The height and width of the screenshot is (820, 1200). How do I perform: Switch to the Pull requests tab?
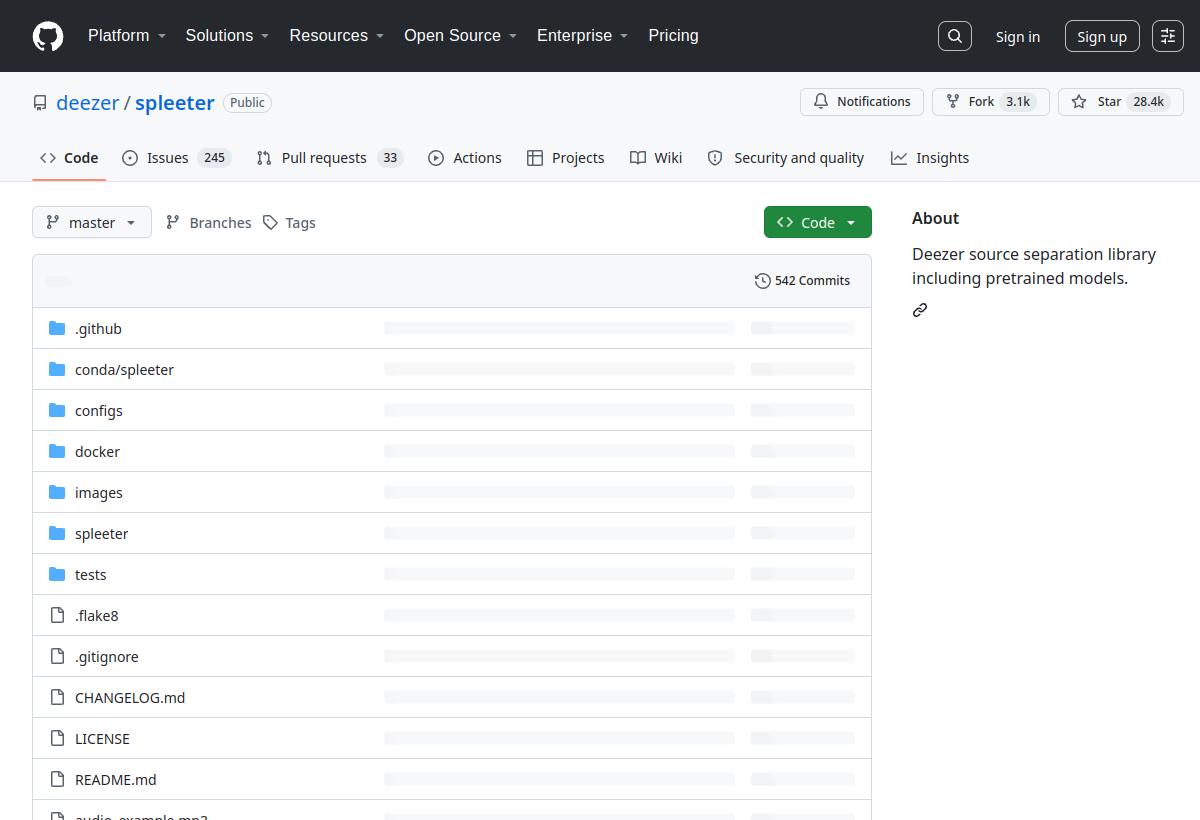[329, 158]
